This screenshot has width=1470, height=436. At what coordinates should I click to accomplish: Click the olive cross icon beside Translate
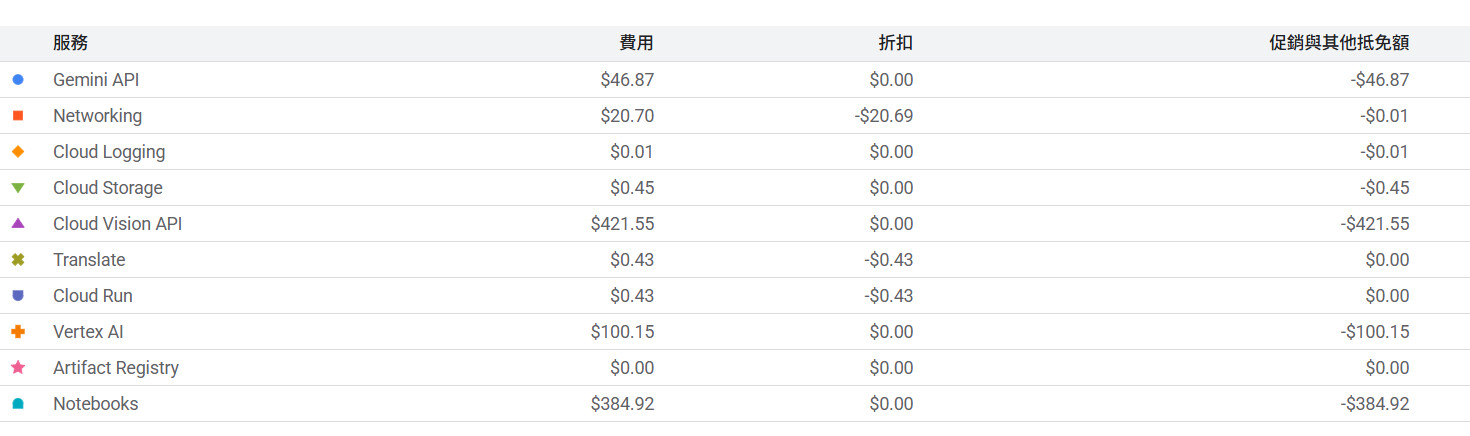(x=18, y=260)
